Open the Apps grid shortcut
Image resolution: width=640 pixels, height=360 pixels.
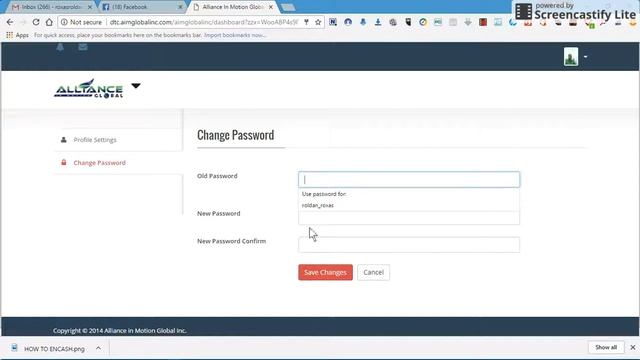[x=17, y=35]
